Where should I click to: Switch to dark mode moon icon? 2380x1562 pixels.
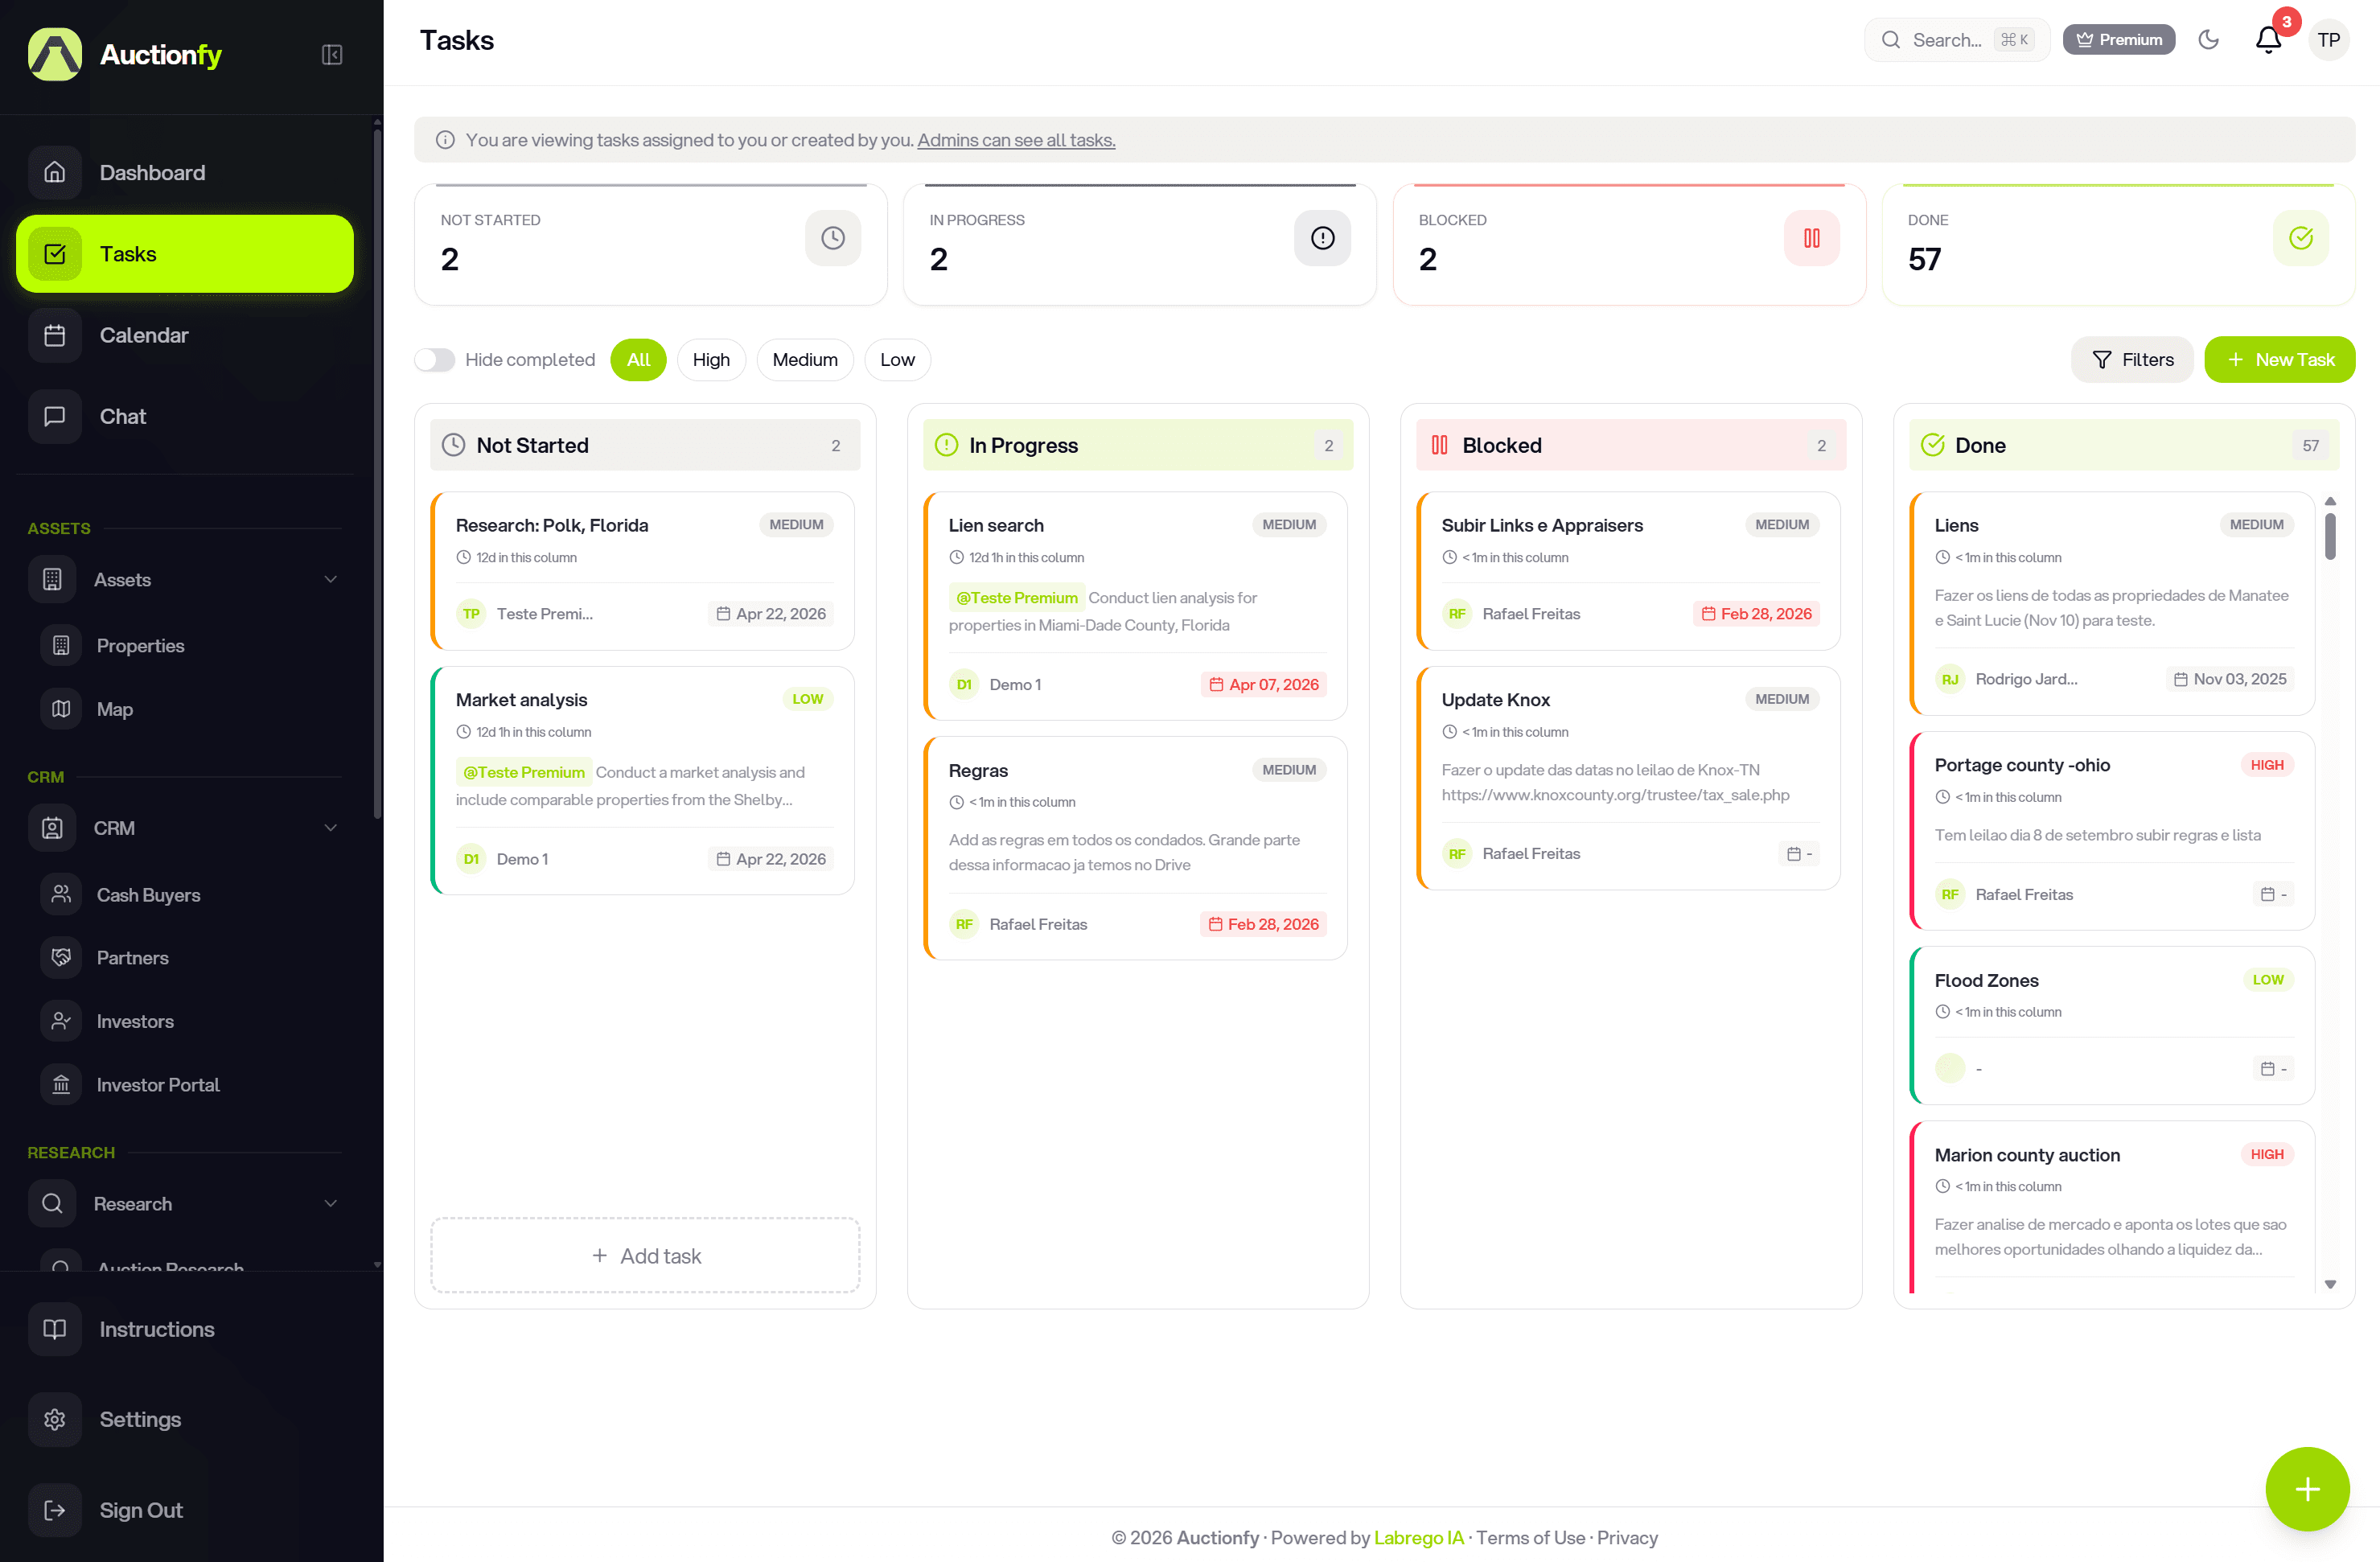pos(2208,40)
